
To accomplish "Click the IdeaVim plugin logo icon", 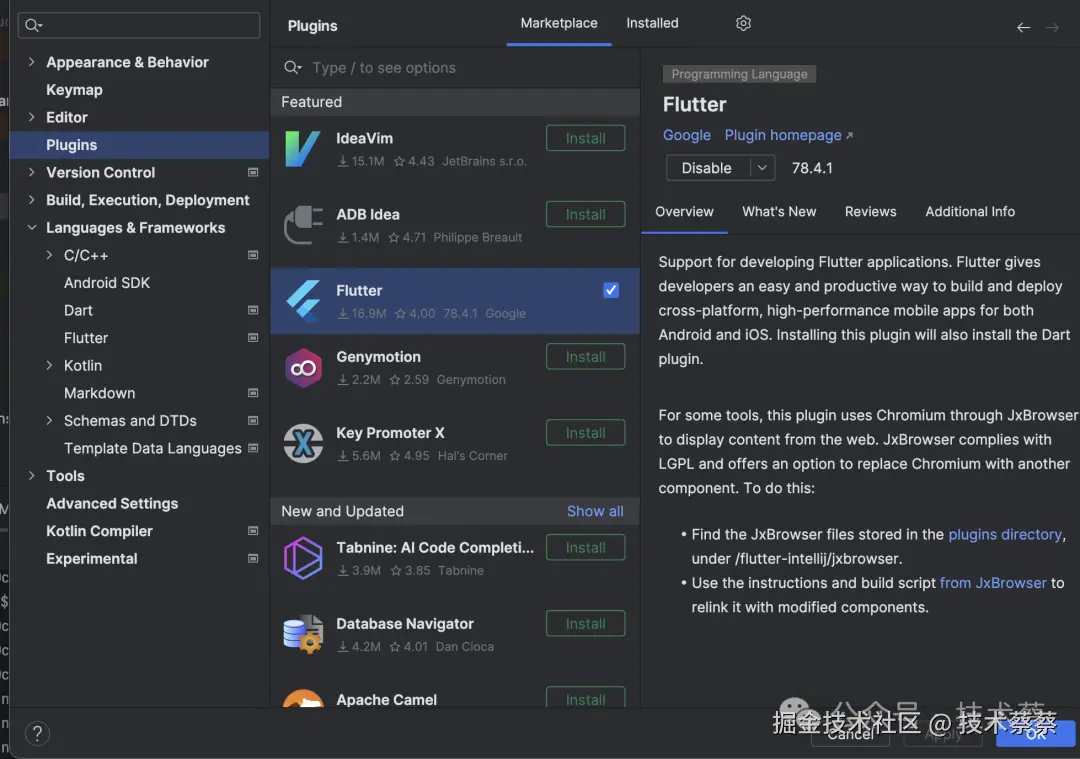I will (302, 149).
